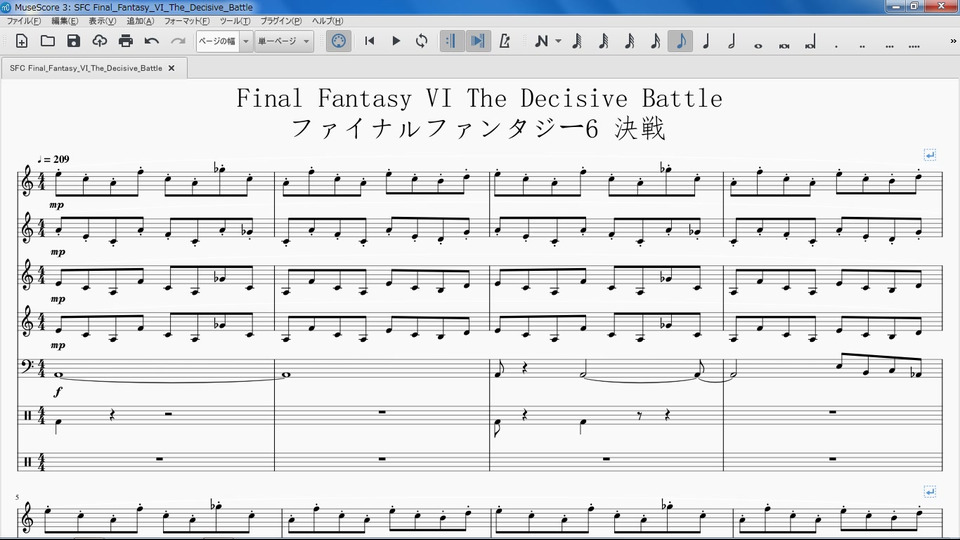
Task: Start playback with the play button
Action: coord(396,41)
